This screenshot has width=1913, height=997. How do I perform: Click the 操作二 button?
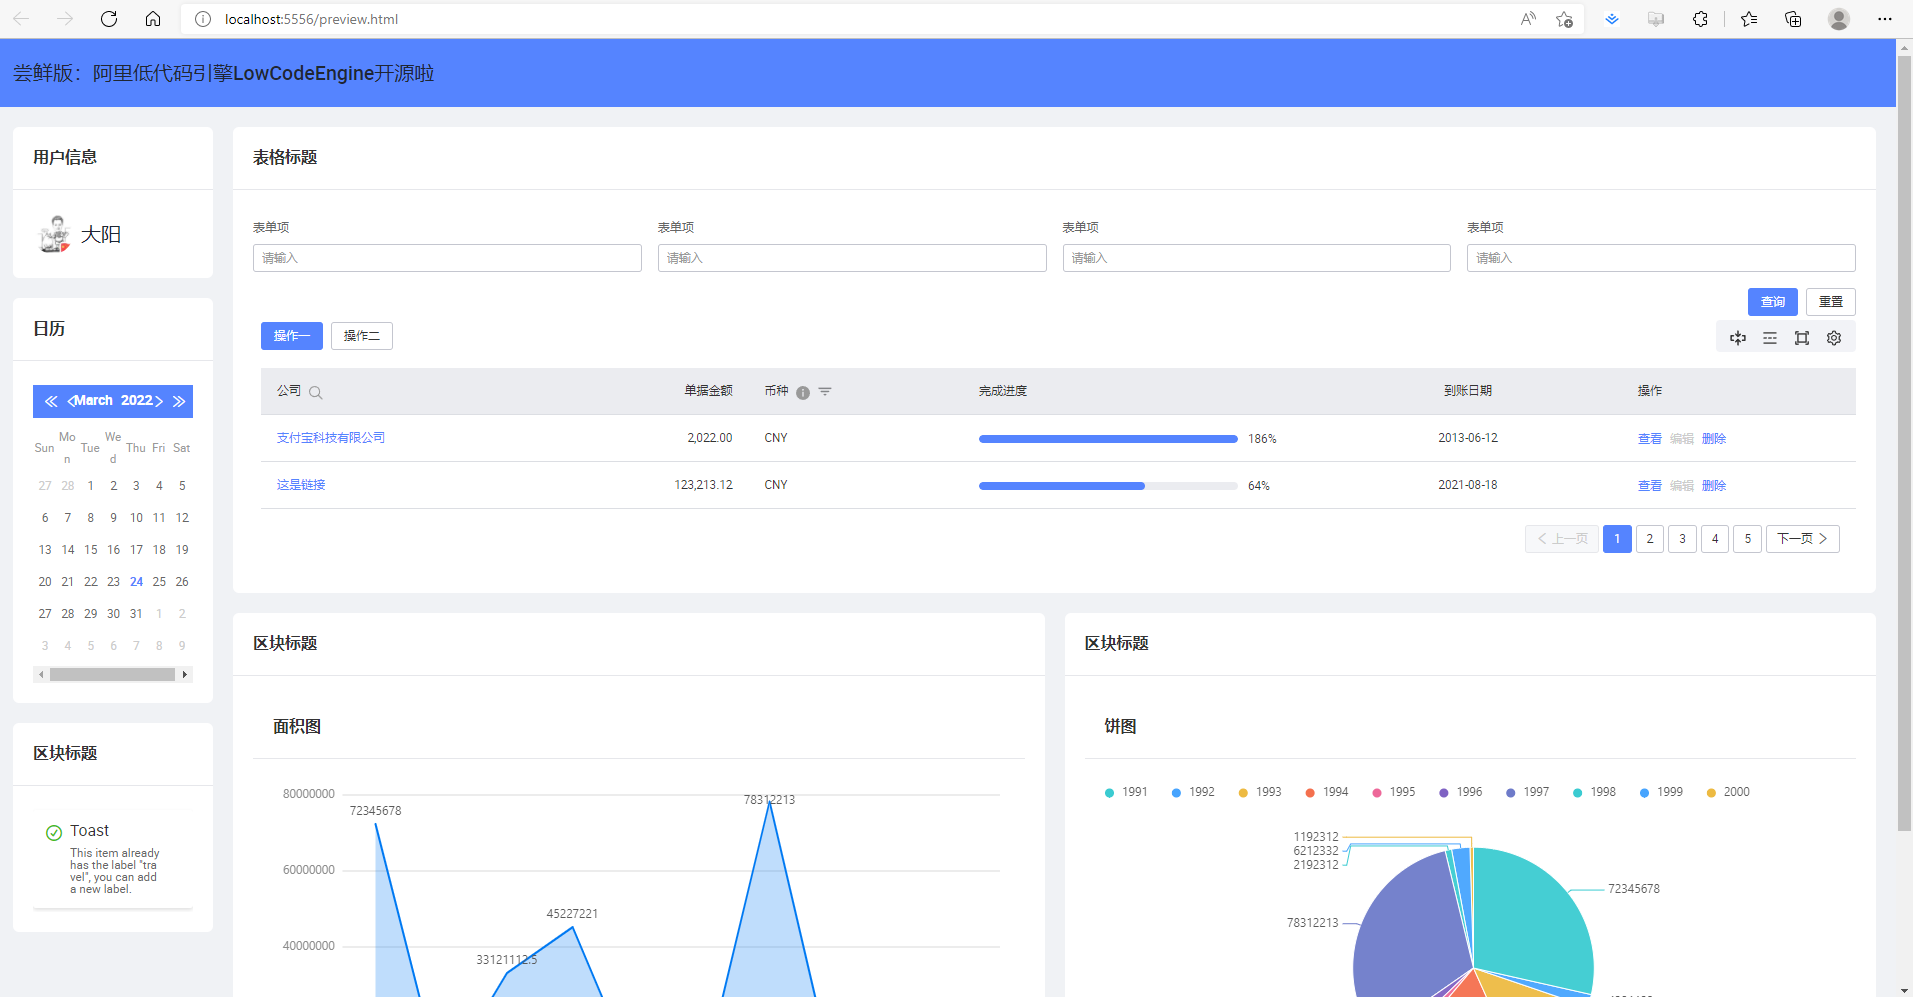click(362, 336)
